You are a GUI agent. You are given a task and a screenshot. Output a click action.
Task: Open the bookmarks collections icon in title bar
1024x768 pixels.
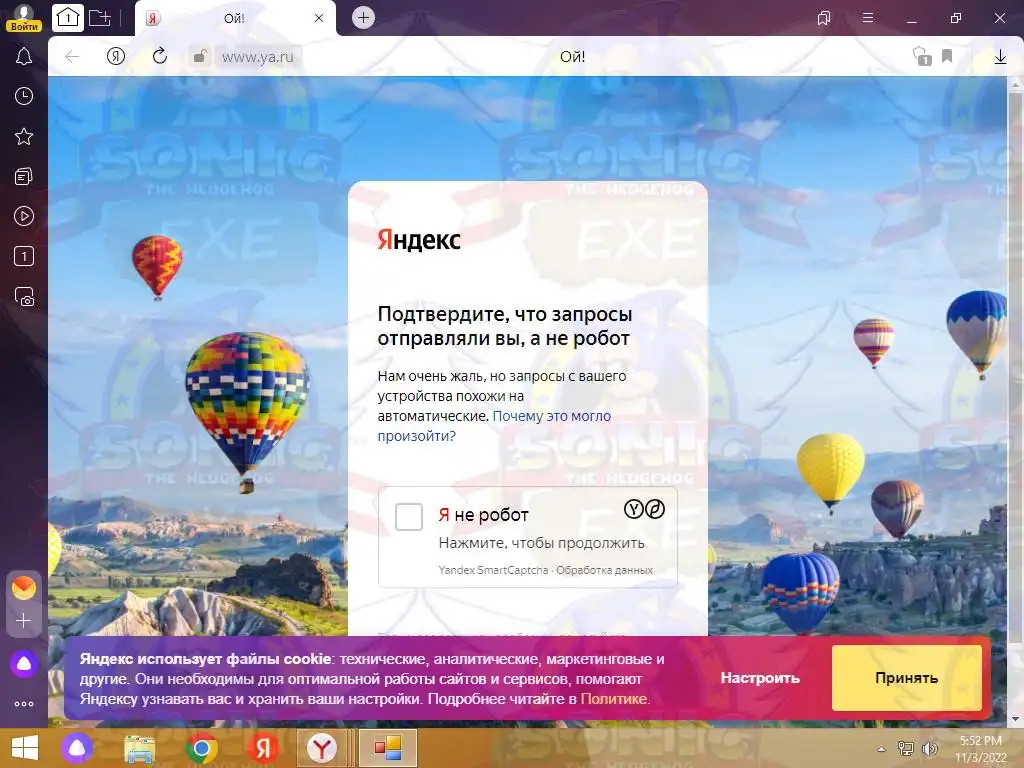[824, 18]
